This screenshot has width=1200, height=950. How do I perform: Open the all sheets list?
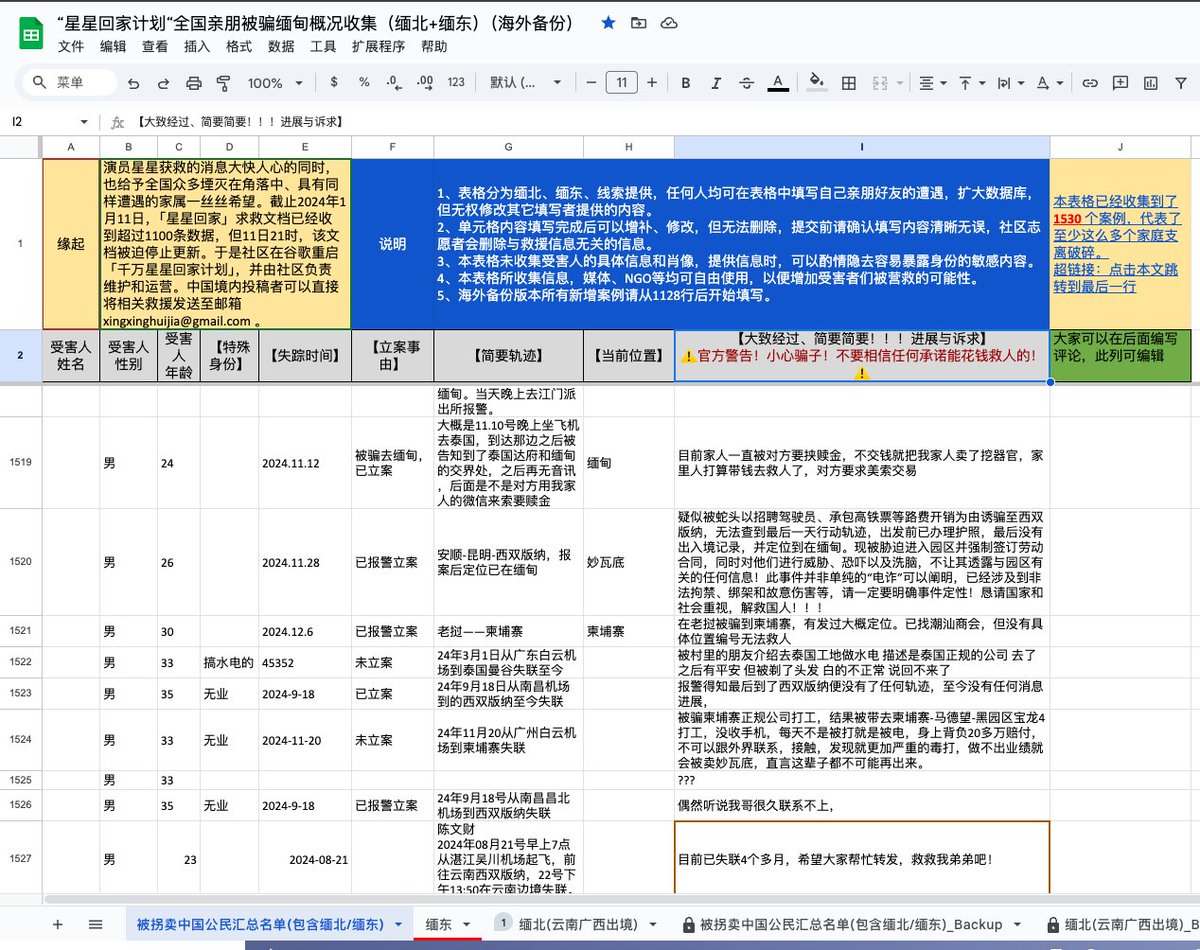95,924
